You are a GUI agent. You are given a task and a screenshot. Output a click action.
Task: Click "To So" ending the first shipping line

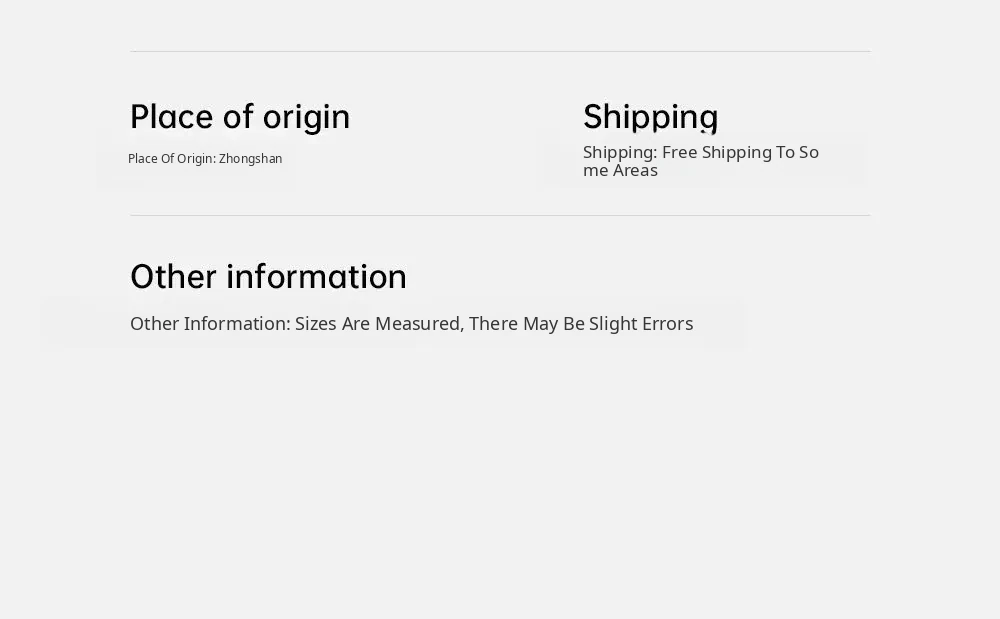[x=797, y=152]
